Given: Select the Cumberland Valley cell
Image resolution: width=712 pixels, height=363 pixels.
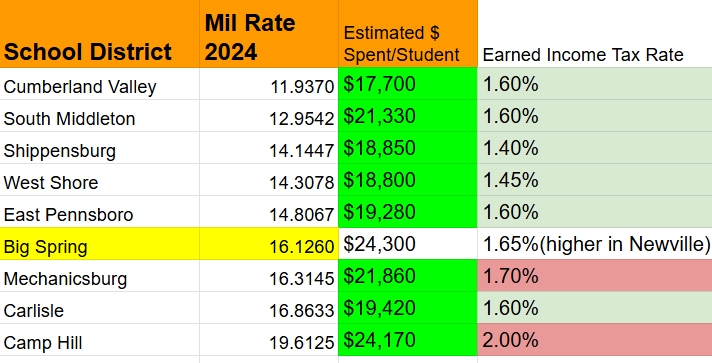Looking at the screenshot, I should (x=99, y=84).
